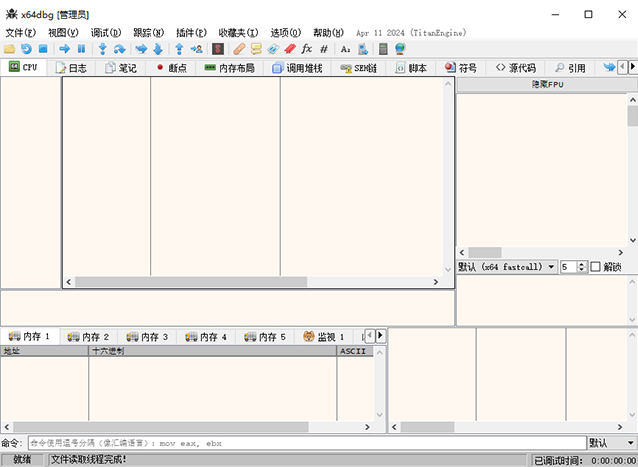The image size is (638, 467).
Task: Select the 内存 5 dump tab
Action: point(265,337)
